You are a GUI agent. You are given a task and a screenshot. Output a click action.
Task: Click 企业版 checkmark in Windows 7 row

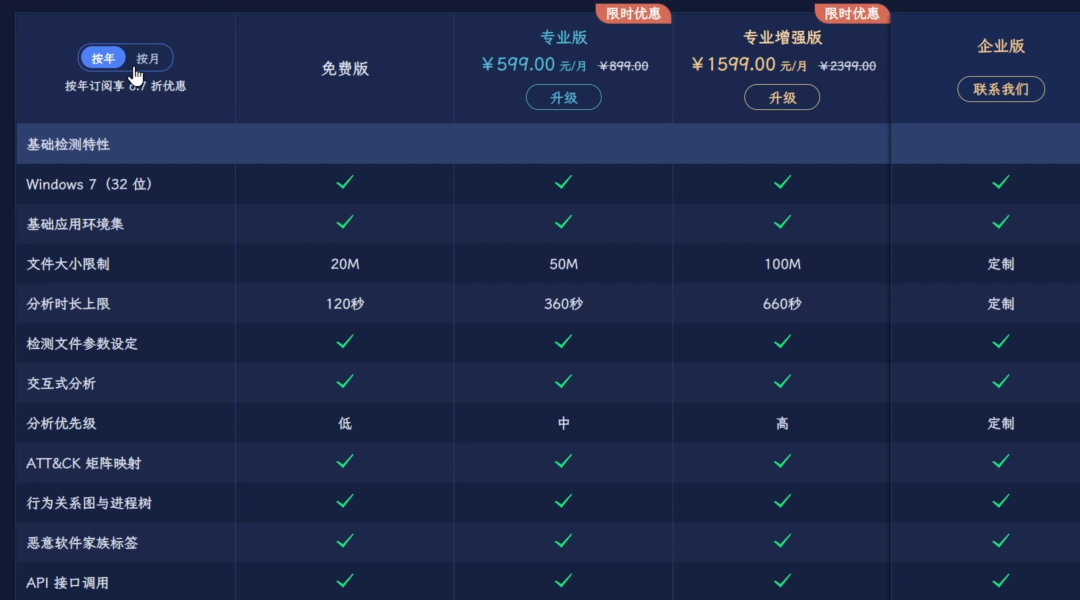[1001, 182]
